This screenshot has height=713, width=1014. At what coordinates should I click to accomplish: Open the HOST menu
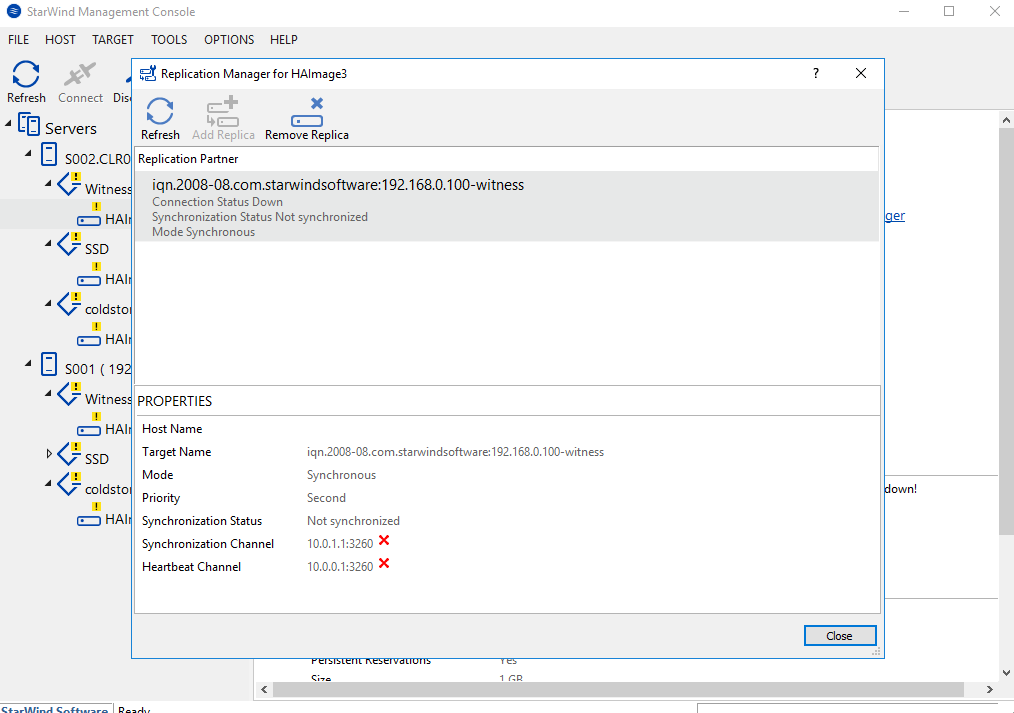coord(60,40)
